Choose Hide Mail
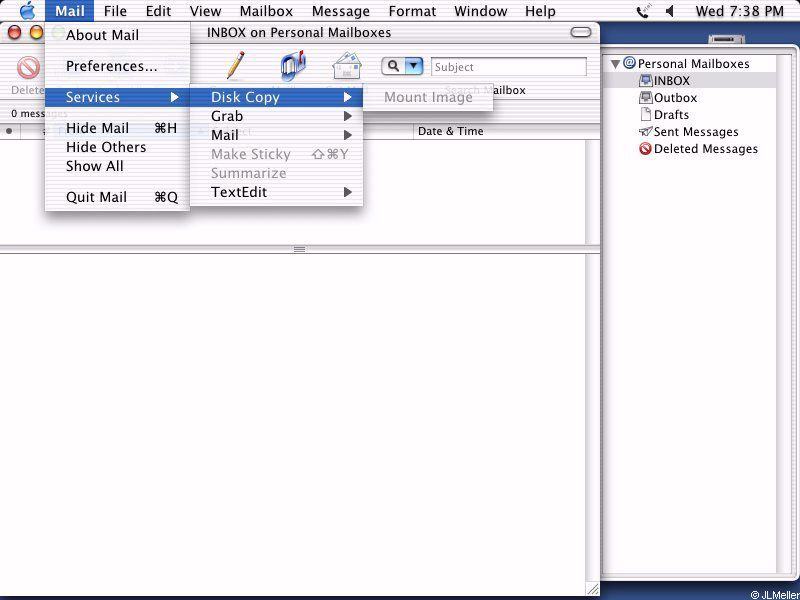The height and width of the screenshot is (600, 800). (117, 129)
